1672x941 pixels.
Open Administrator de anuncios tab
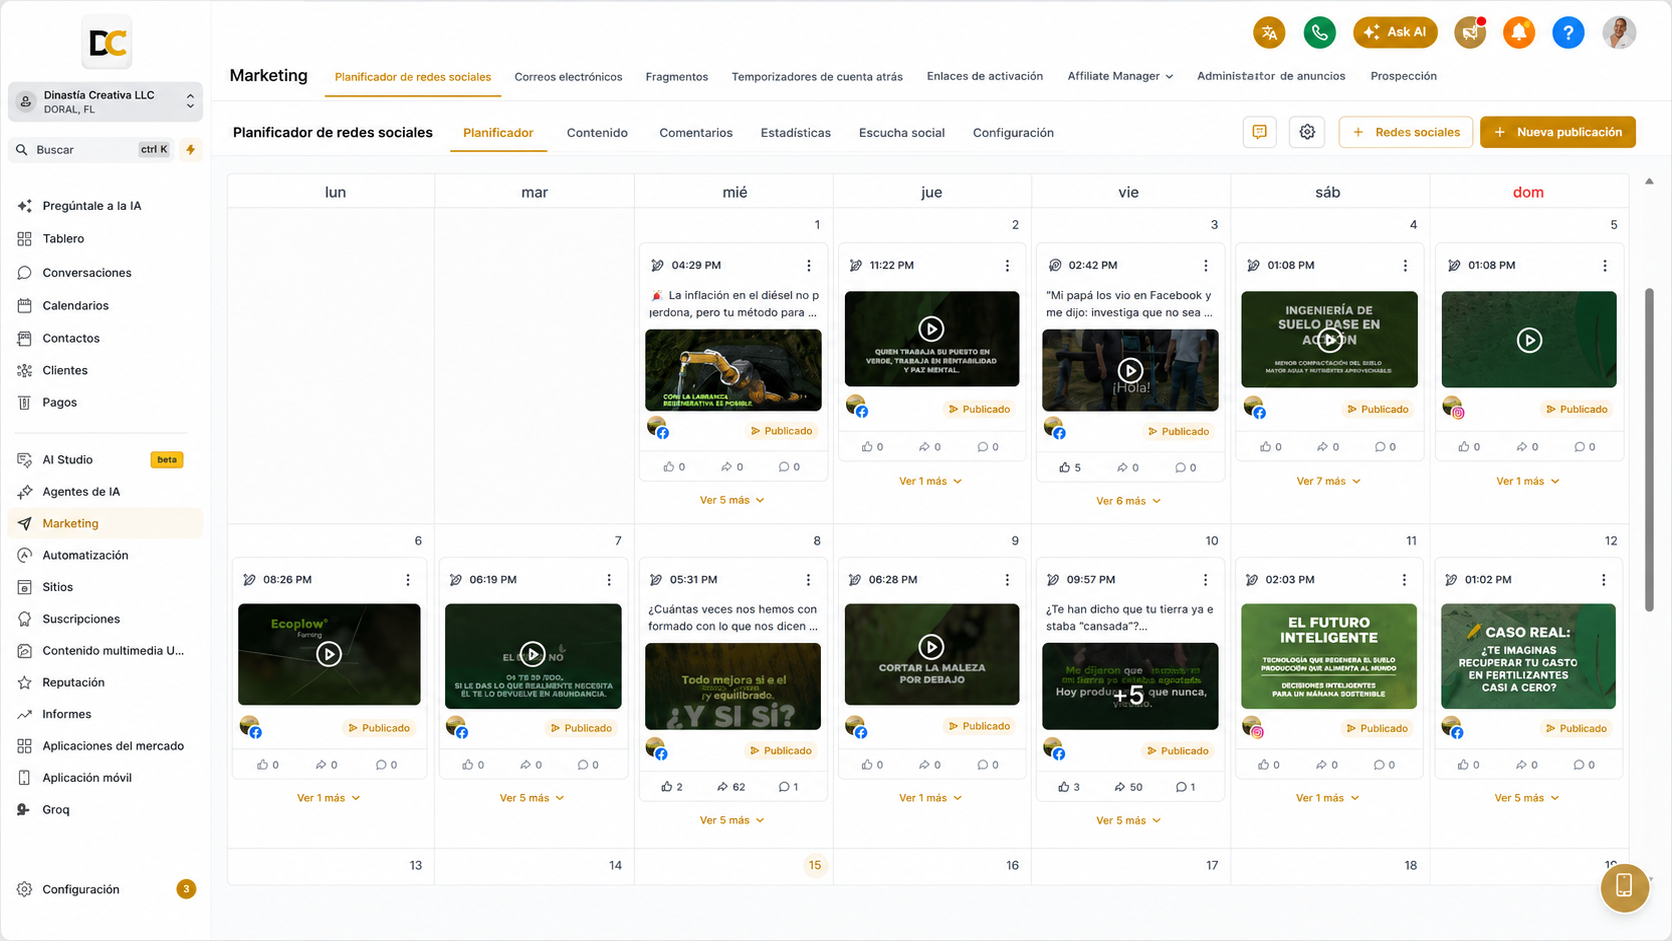tap(1271, 76)
